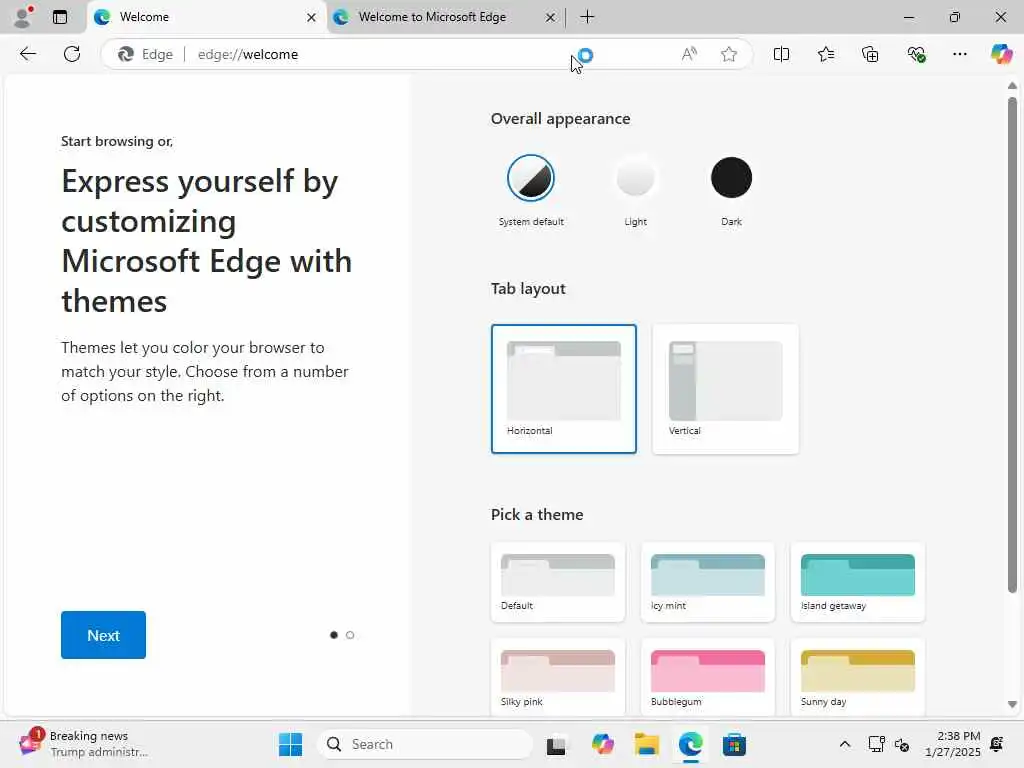
Task: Open Copilot from the taskbar
Action: 603,744
